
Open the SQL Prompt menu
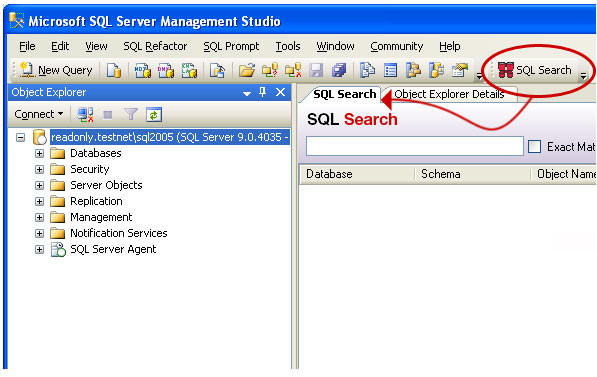231,46
